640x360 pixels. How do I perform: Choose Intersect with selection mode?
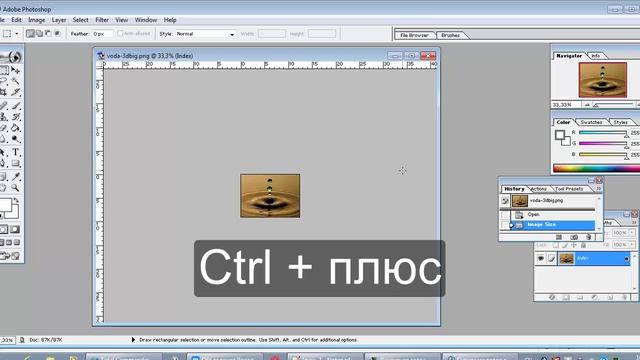pyautogui.click(x=57, y=33)
